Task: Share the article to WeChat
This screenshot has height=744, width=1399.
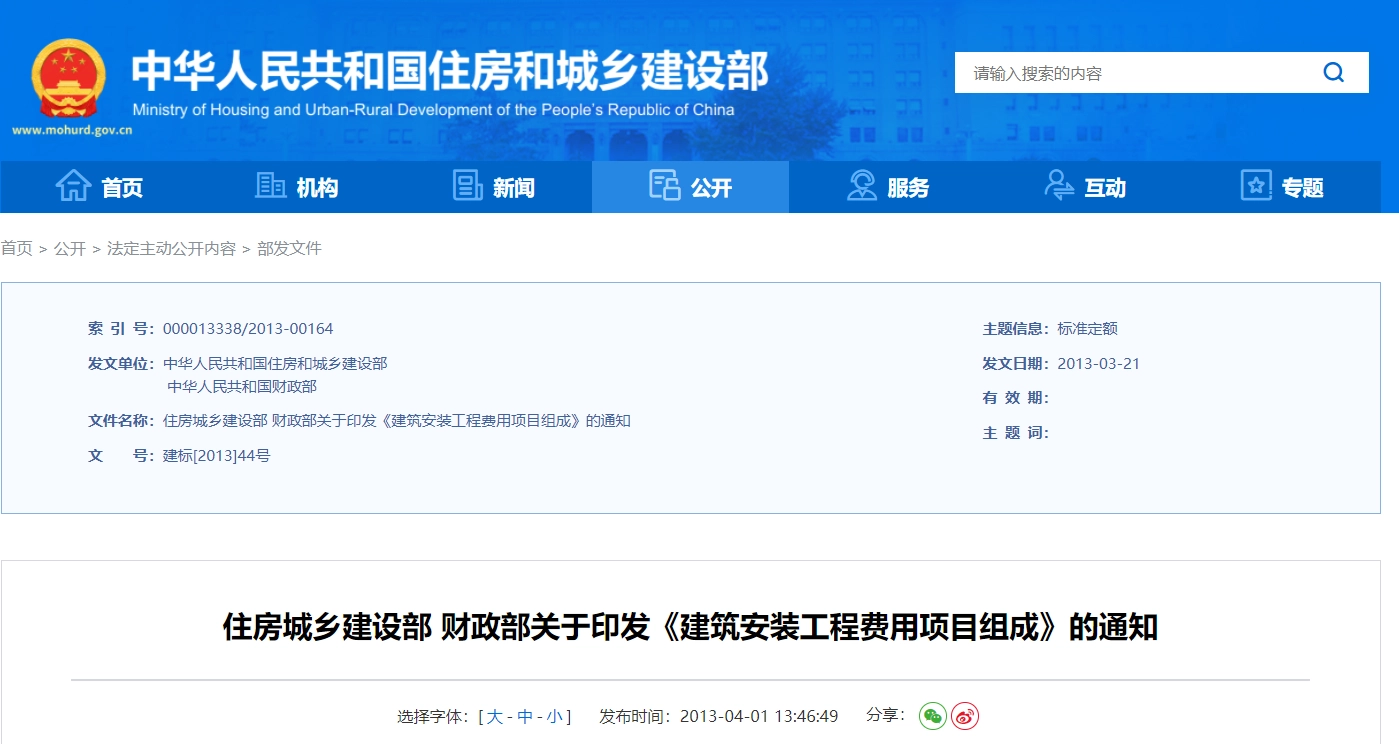Action: [x=932, y=716]
